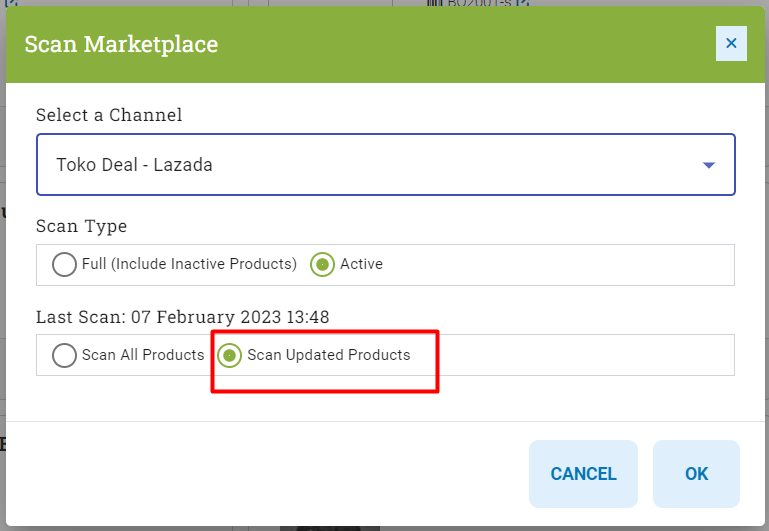The width and height of the screenshot is (769, 531).
Task: Click the Scan Marketplace dialog title
Action: tap(121, 44)
